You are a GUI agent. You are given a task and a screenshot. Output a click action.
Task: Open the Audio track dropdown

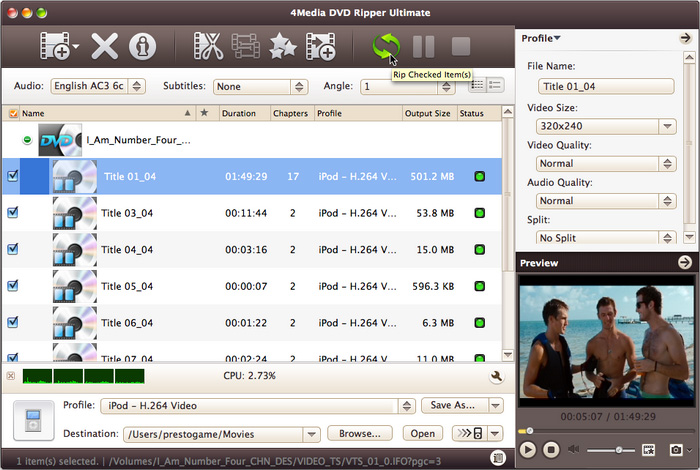point(98,87)
